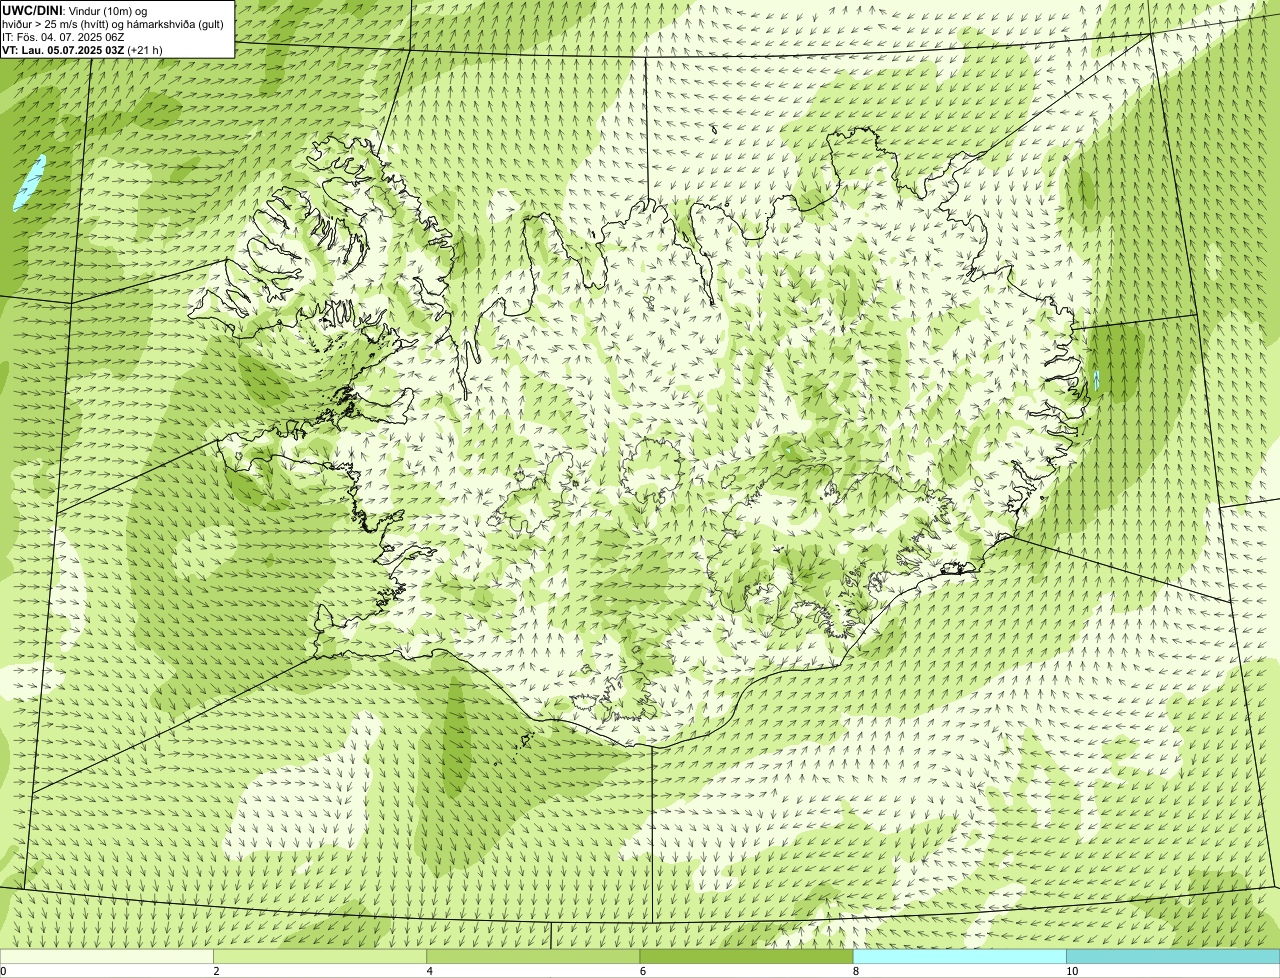This screenshot has width=1280, height=978.
Task: Click the teal colorbar segment above 10 m/s
Action: [1173, 957]
